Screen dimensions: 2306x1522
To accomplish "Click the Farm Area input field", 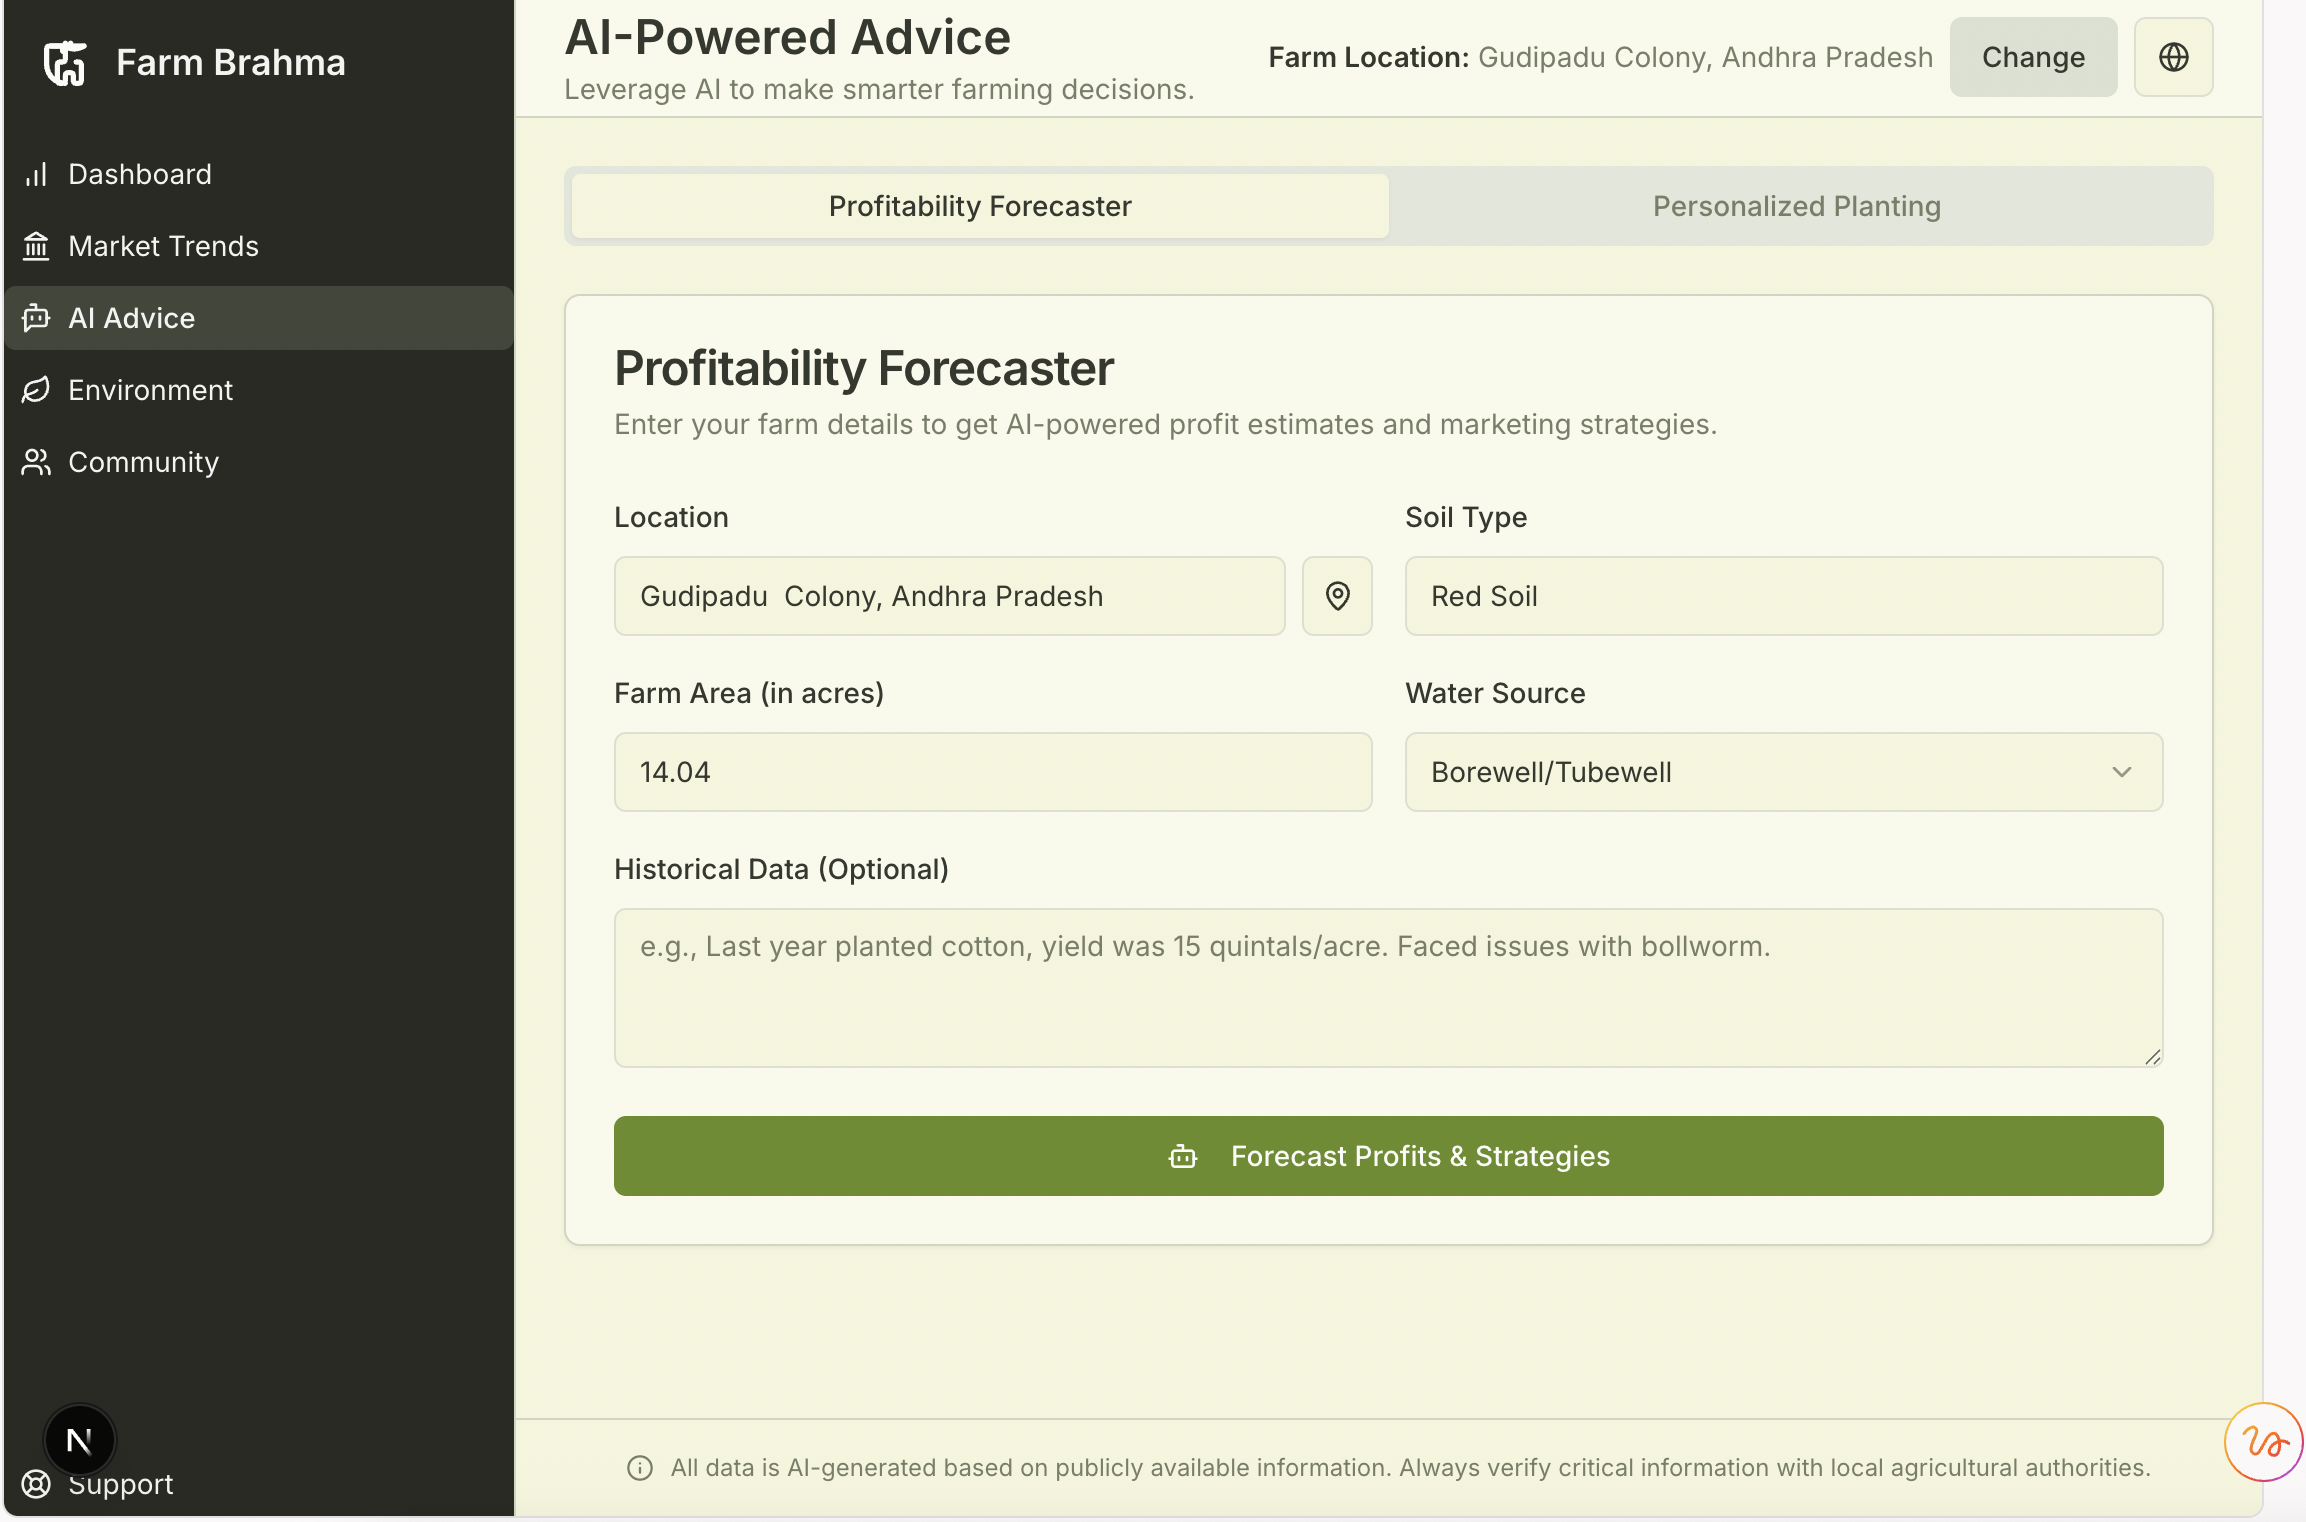I will tap(992, 772).
